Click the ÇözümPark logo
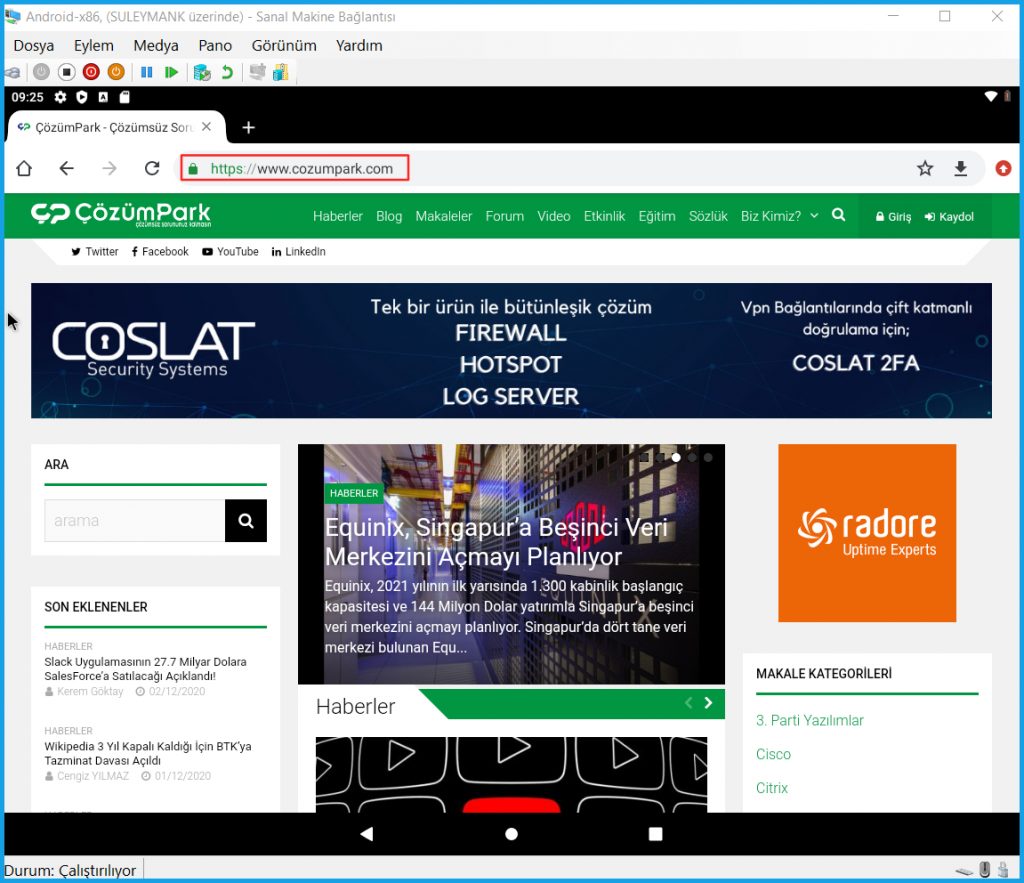 click(121, 214)
